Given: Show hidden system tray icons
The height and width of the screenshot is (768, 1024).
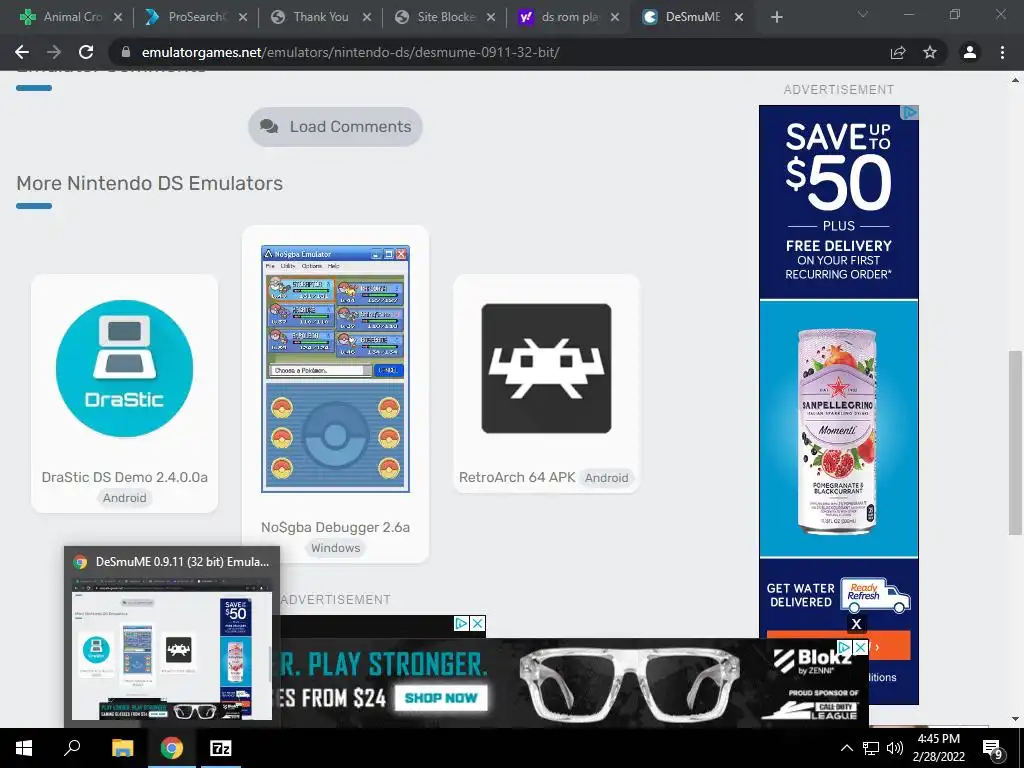Looking at the screenshot, I should pos(846,748).
